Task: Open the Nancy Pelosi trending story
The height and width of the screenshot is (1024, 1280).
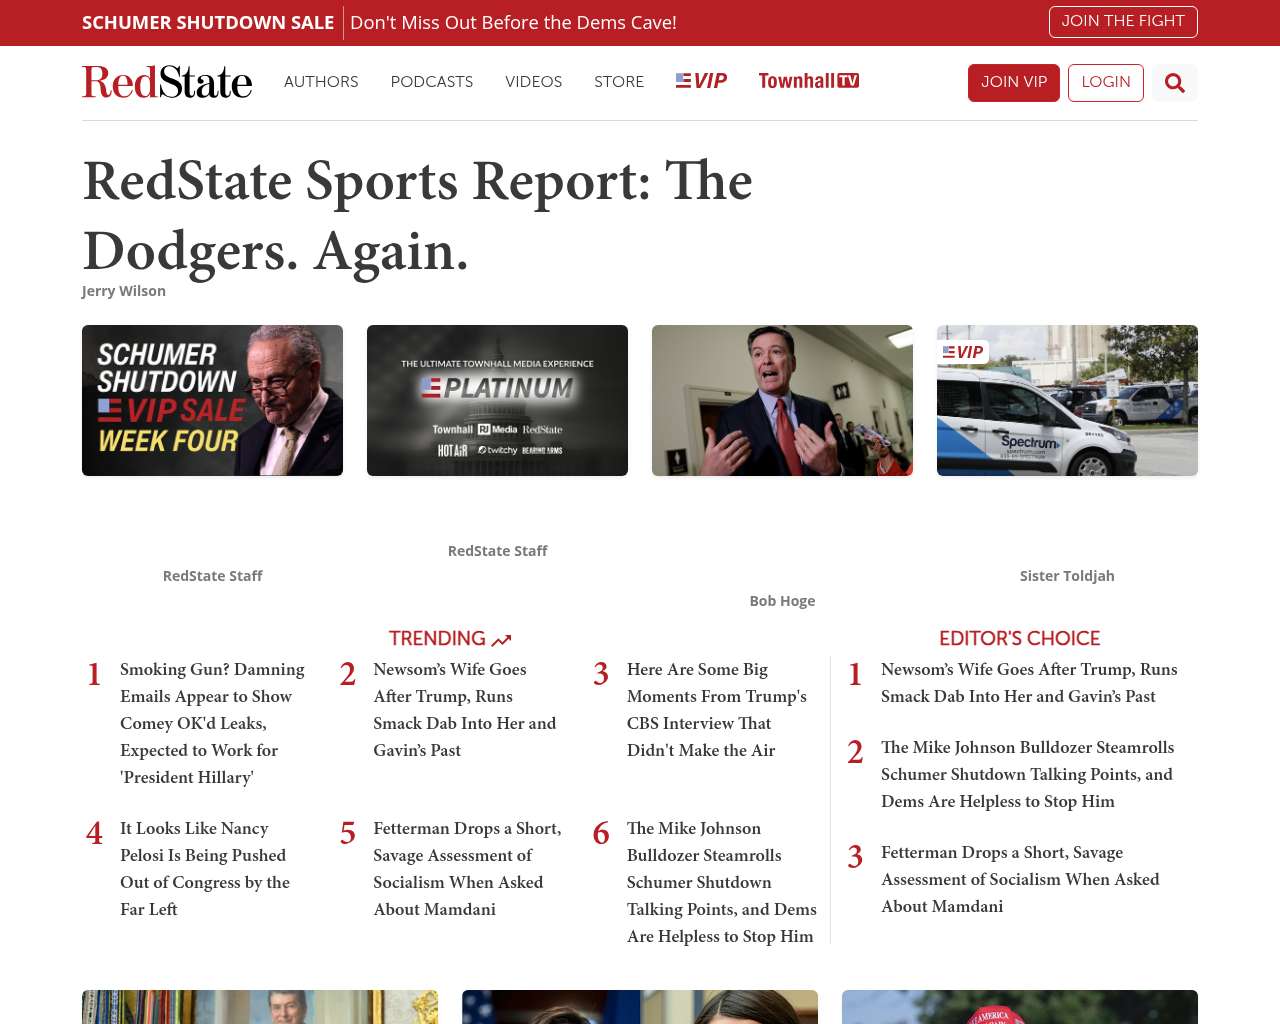Action: click(205, 869)
